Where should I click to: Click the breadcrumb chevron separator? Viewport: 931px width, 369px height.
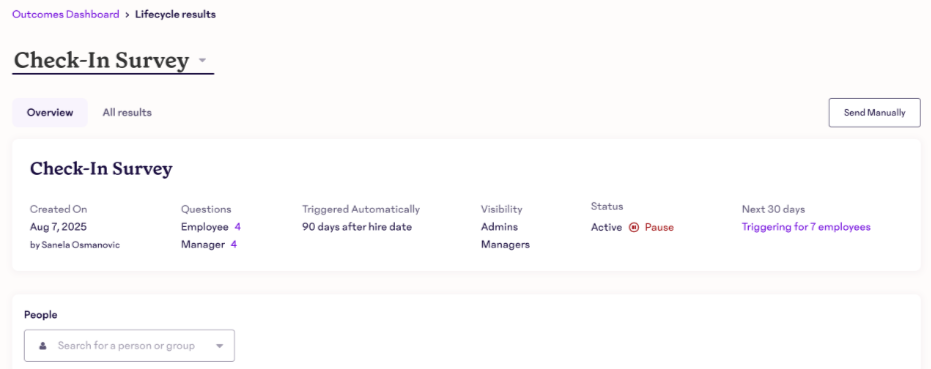coord(127,14)
